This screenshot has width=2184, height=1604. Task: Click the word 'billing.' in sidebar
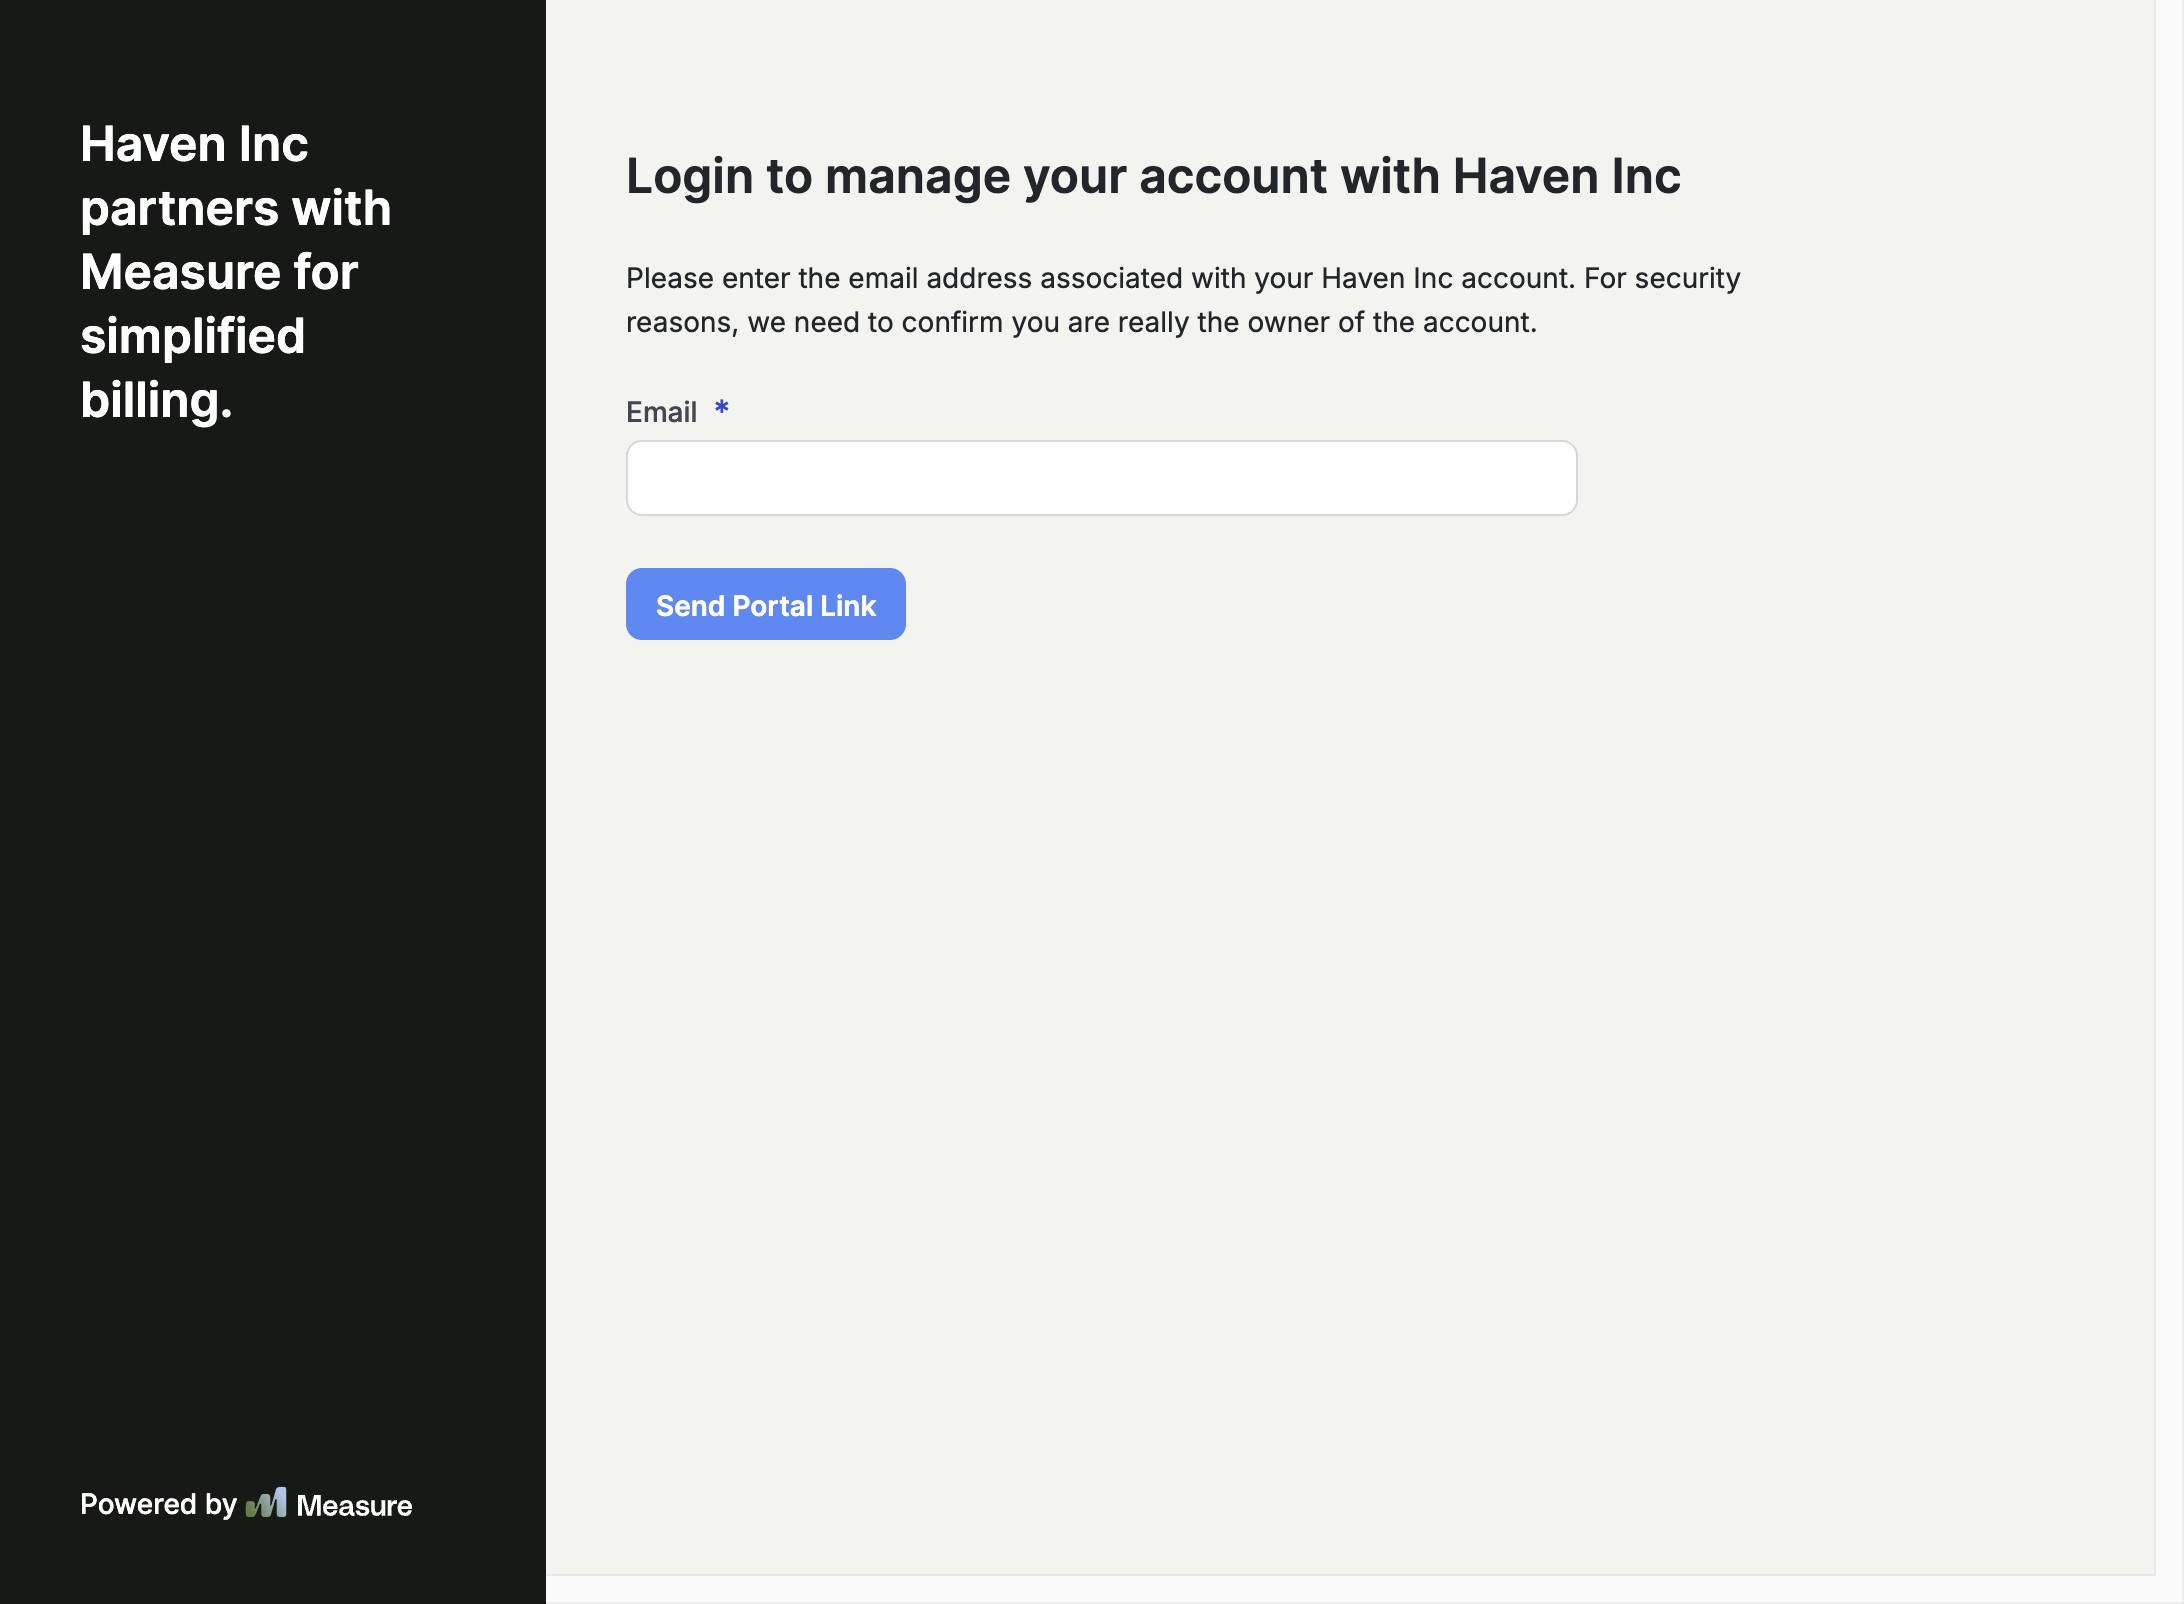click(156, 400)
